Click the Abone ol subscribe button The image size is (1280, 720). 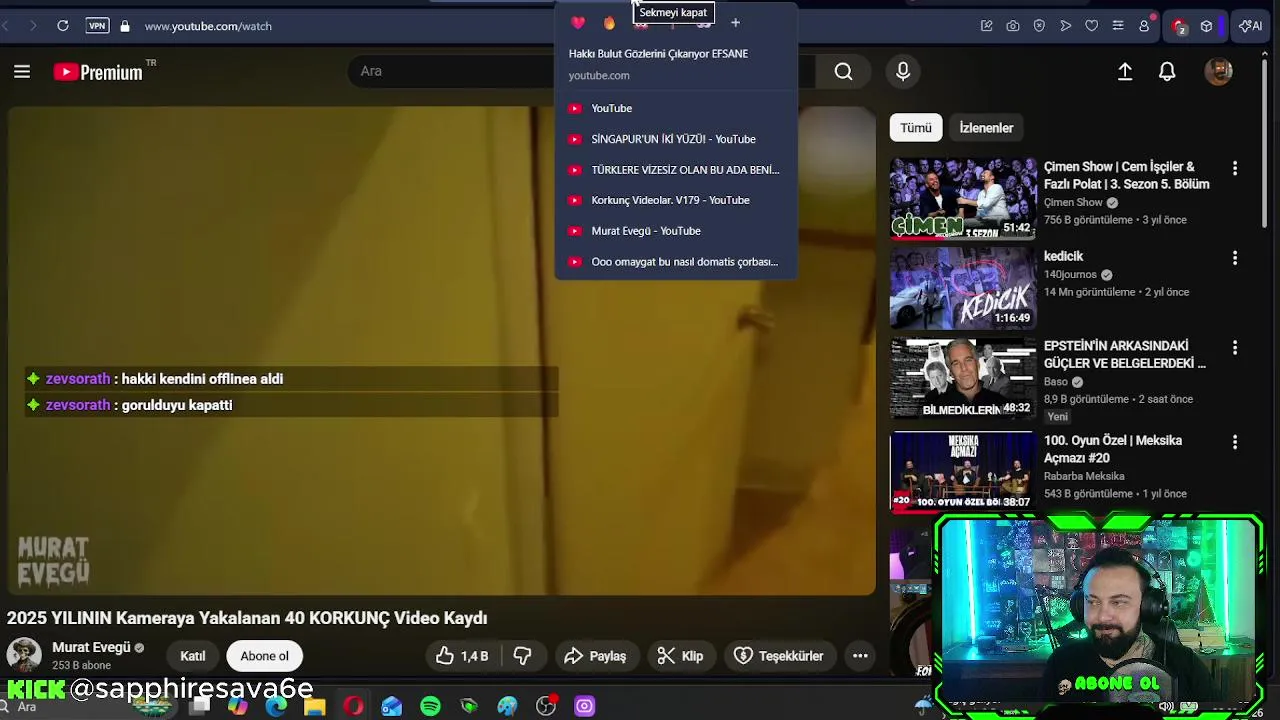click(x=264, y=656)
